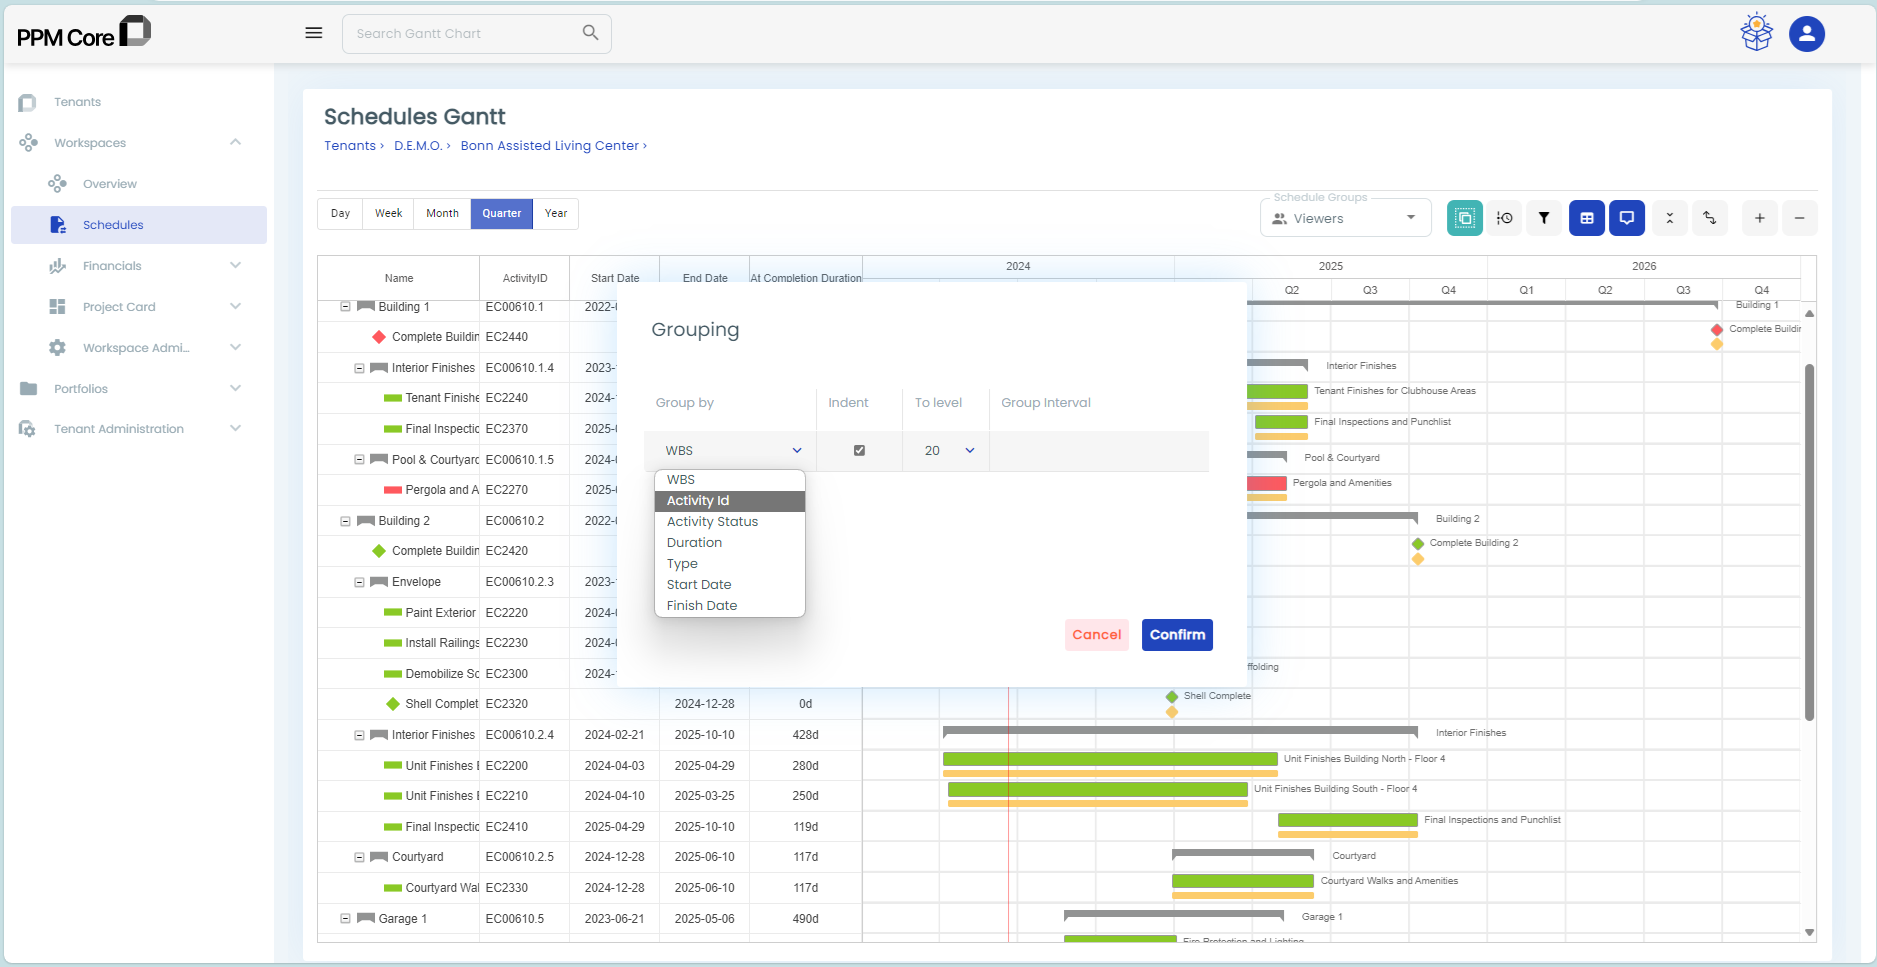Click the collapse-all rows icon
1877x967 pixels.
click(1668, 217)
